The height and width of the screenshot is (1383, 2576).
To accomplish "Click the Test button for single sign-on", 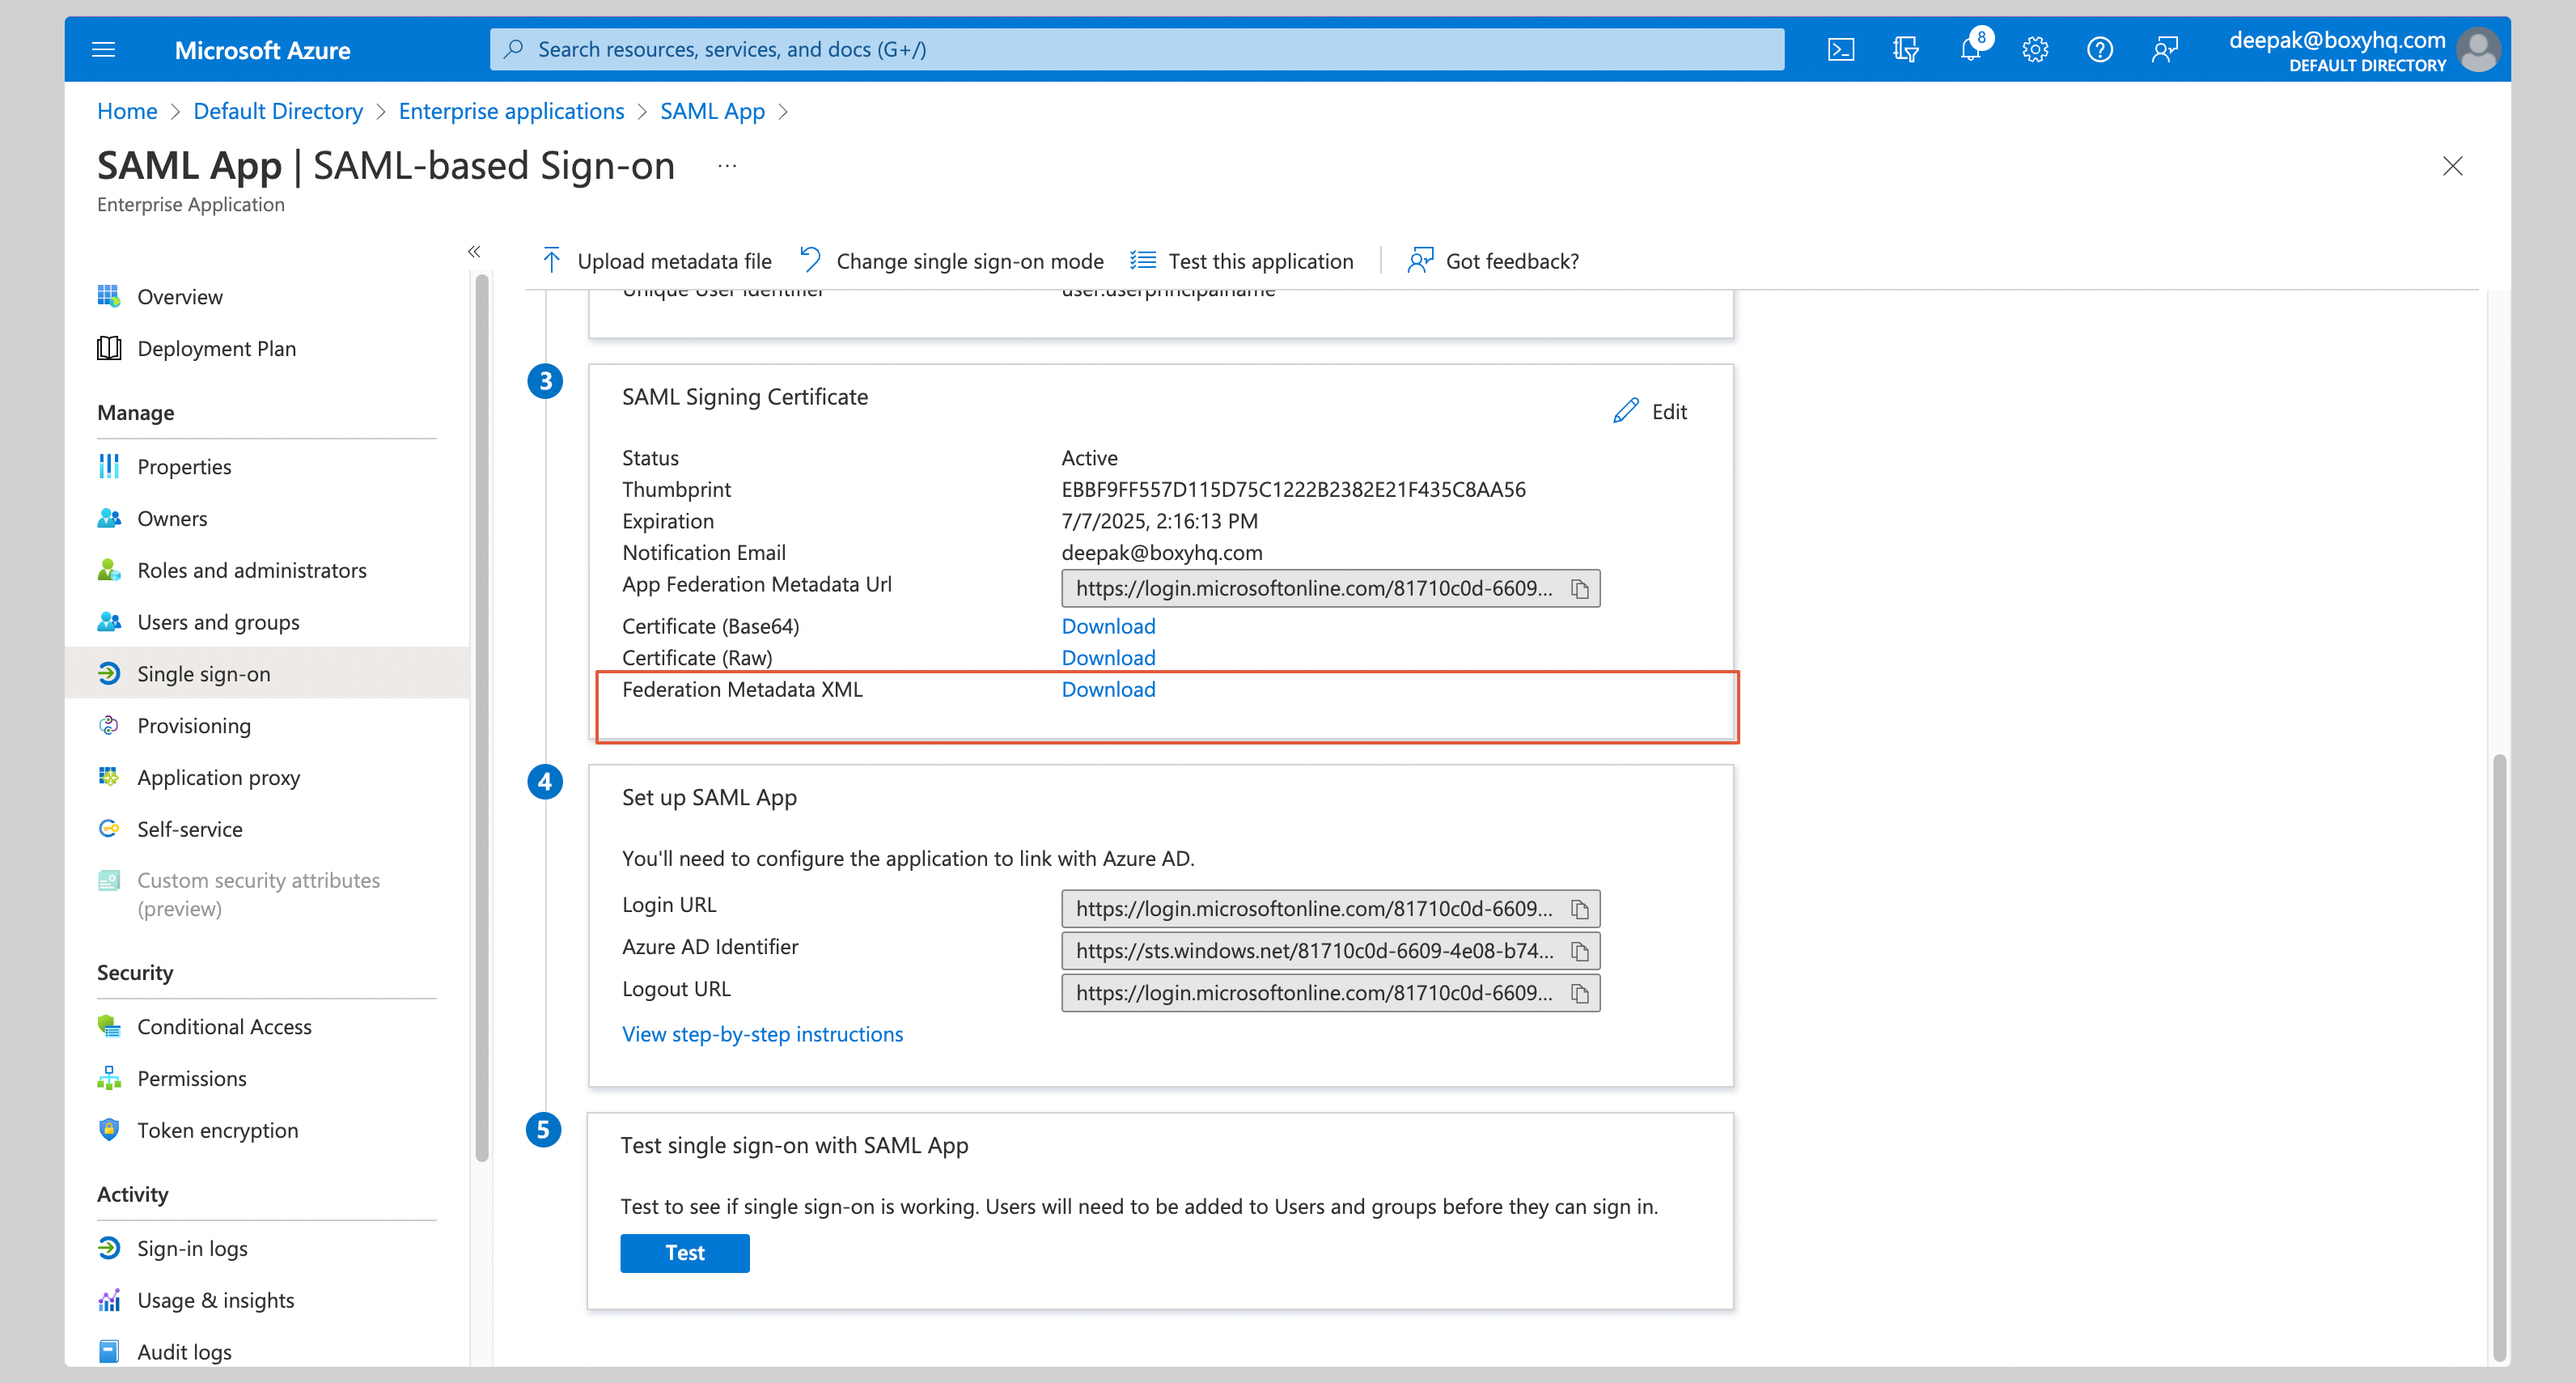I will click(684, 1252).
